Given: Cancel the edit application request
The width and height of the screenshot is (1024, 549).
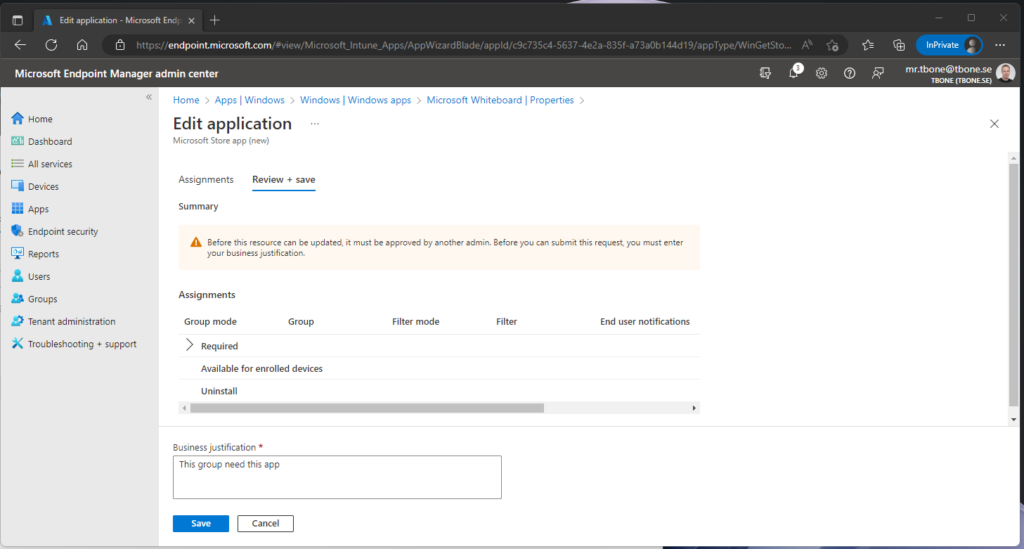Looking at the screenshot, I should click(x=265, y=524).
